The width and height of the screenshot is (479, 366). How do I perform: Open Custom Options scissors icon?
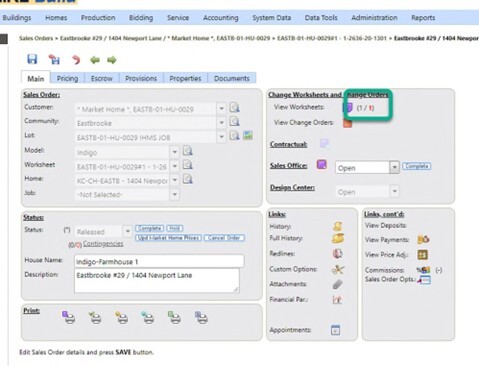coord(338,269)
